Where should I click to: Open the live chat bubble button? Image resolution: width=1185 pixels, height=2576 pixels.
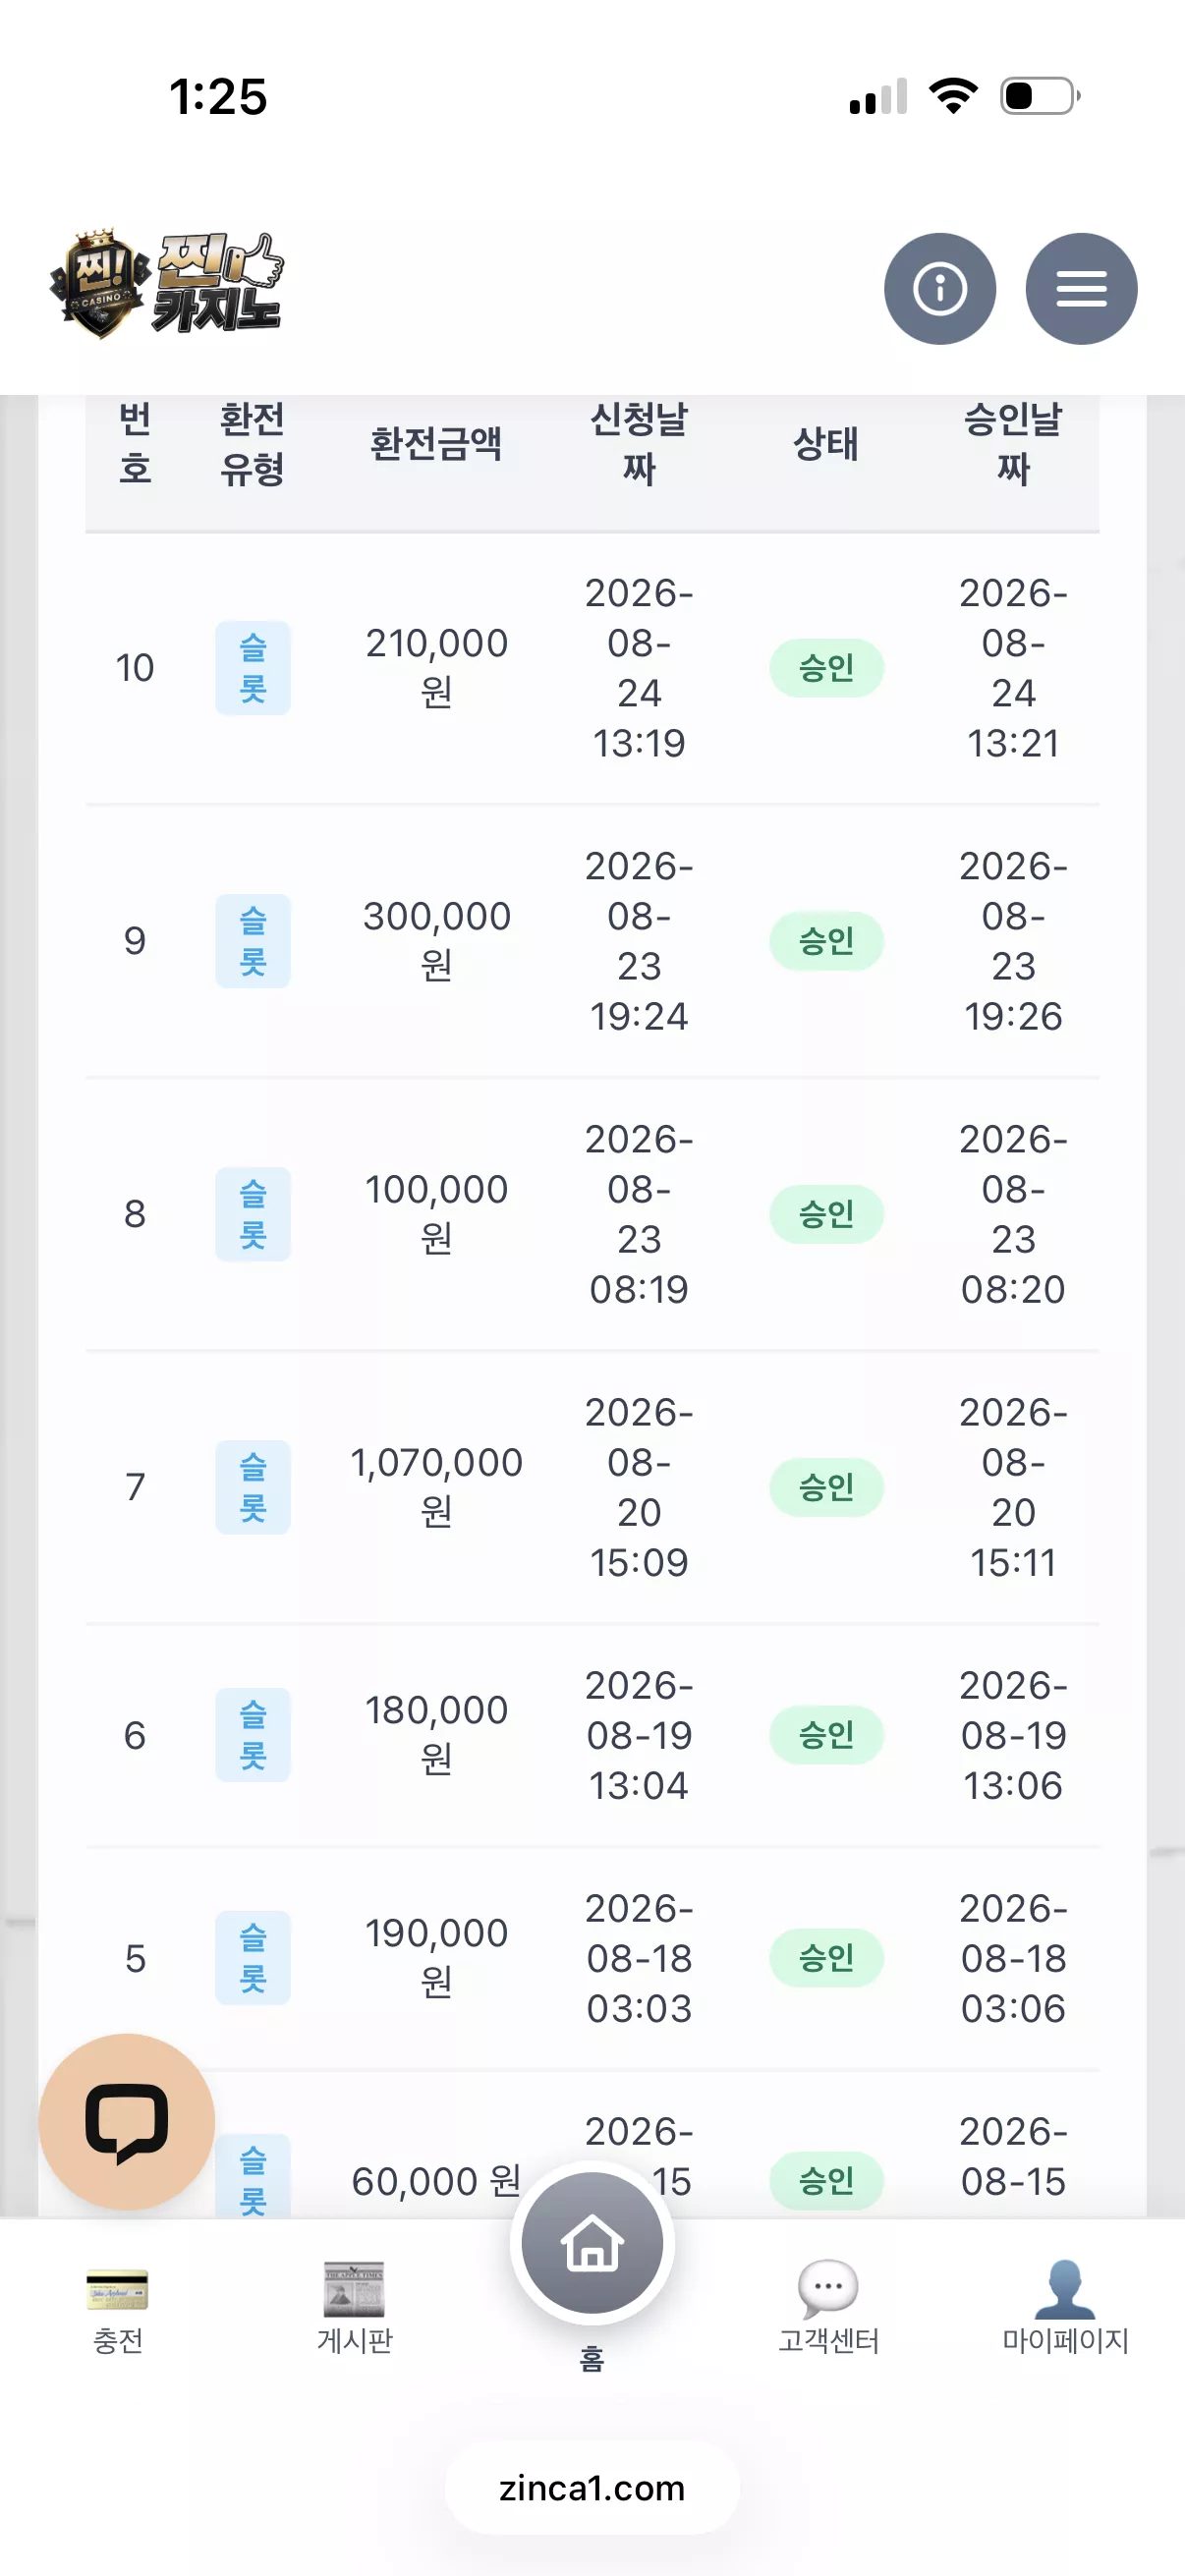pyautogui.click(x=127, y=2122)
